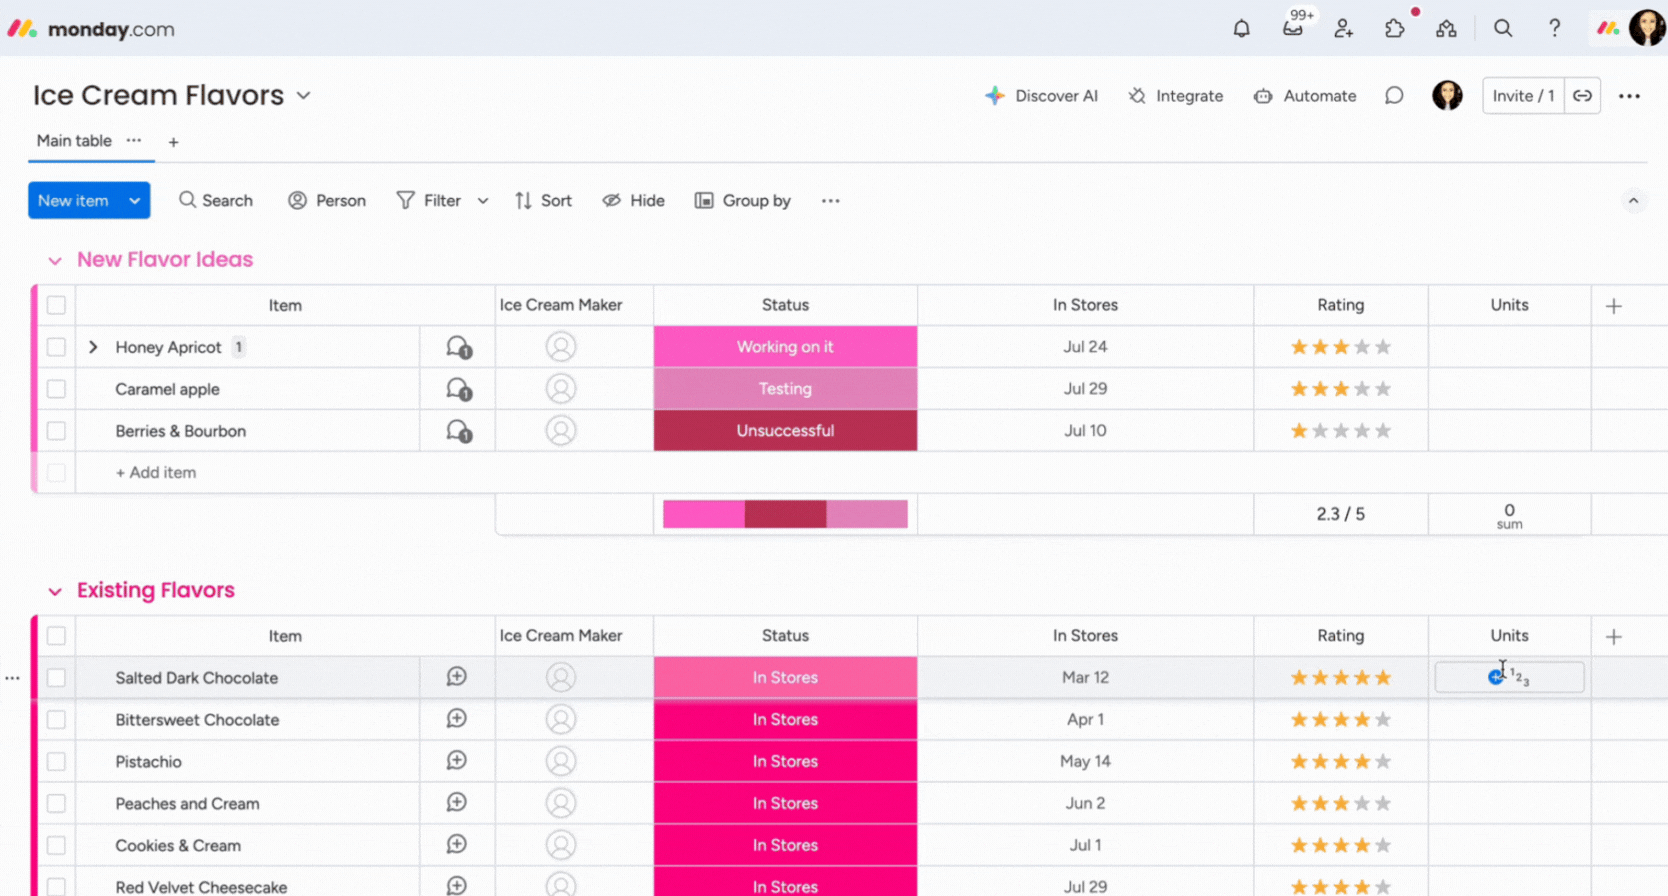Open the notifications bell
This screenshot has height=896, width=1668.
[x=1241, y=29]
